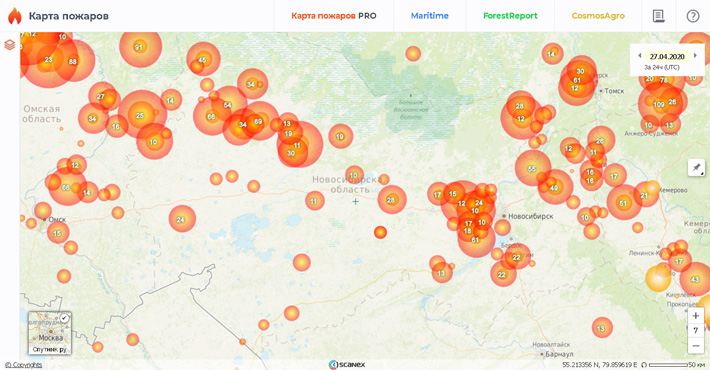Viewport: 710px width, 370px height.
Task: Go to previous date arrow
Action: [x=639, y=56]
